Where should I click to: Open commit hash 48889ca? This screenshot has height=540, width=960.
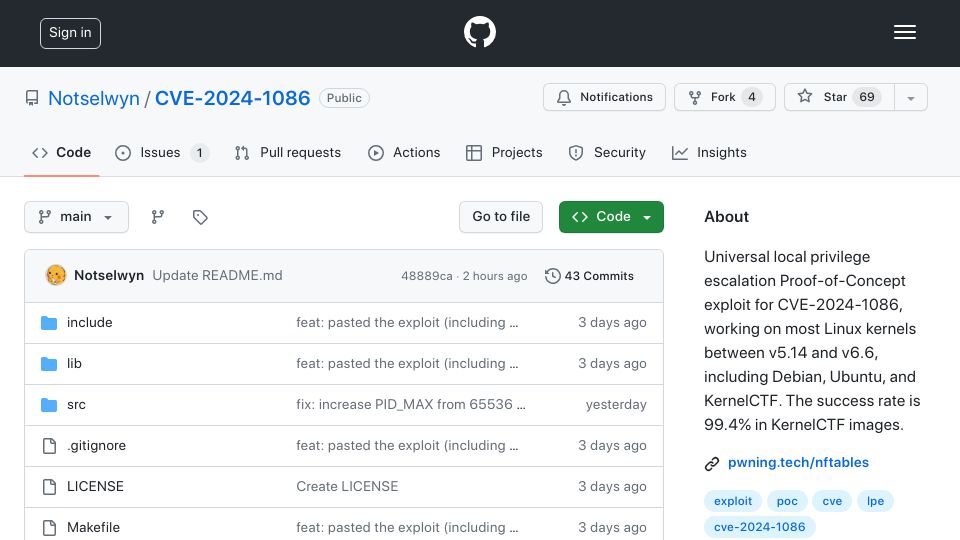pyautogui.click(x=427, y=276)
